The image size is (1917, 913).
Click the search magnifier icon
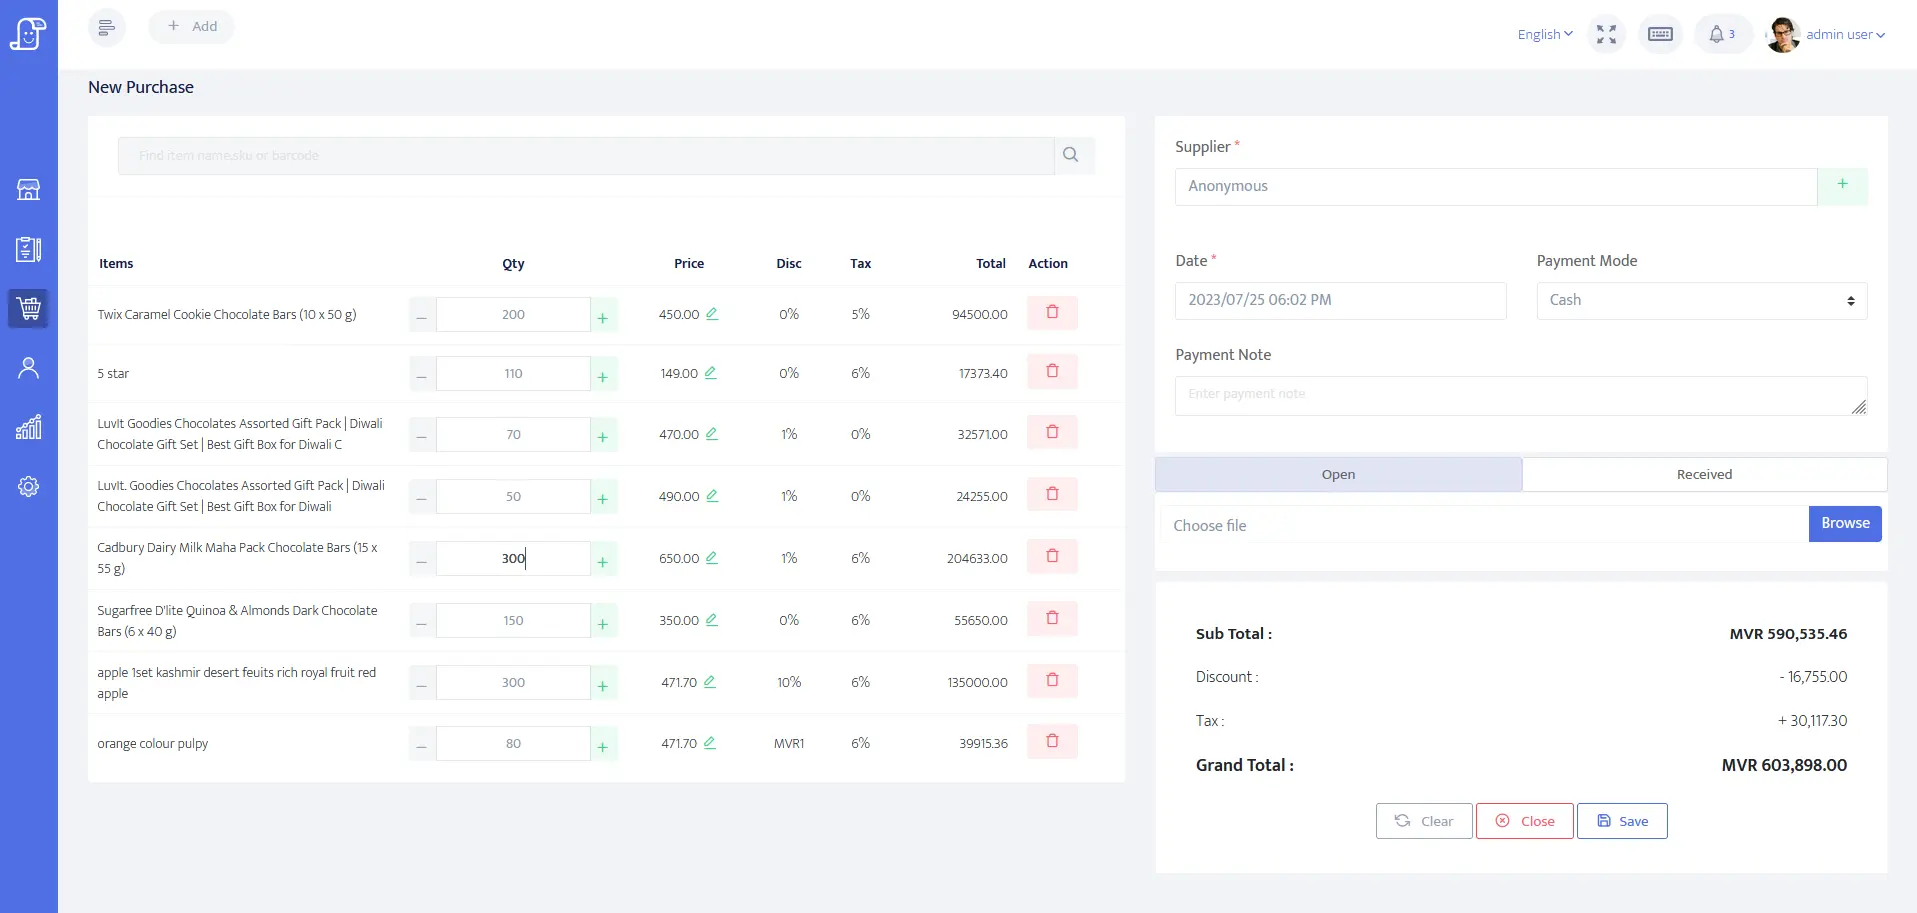(1071, 155)
